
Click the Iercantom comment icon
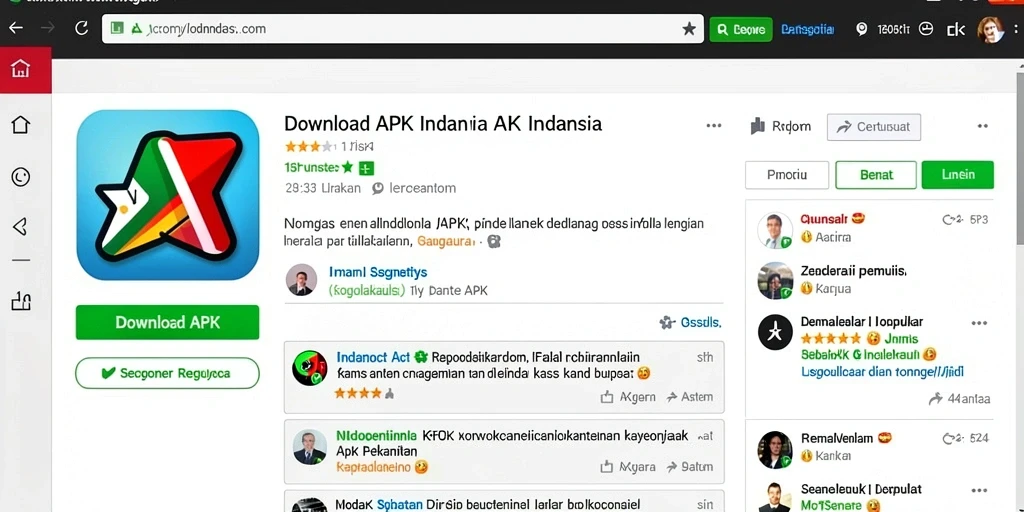378,189
